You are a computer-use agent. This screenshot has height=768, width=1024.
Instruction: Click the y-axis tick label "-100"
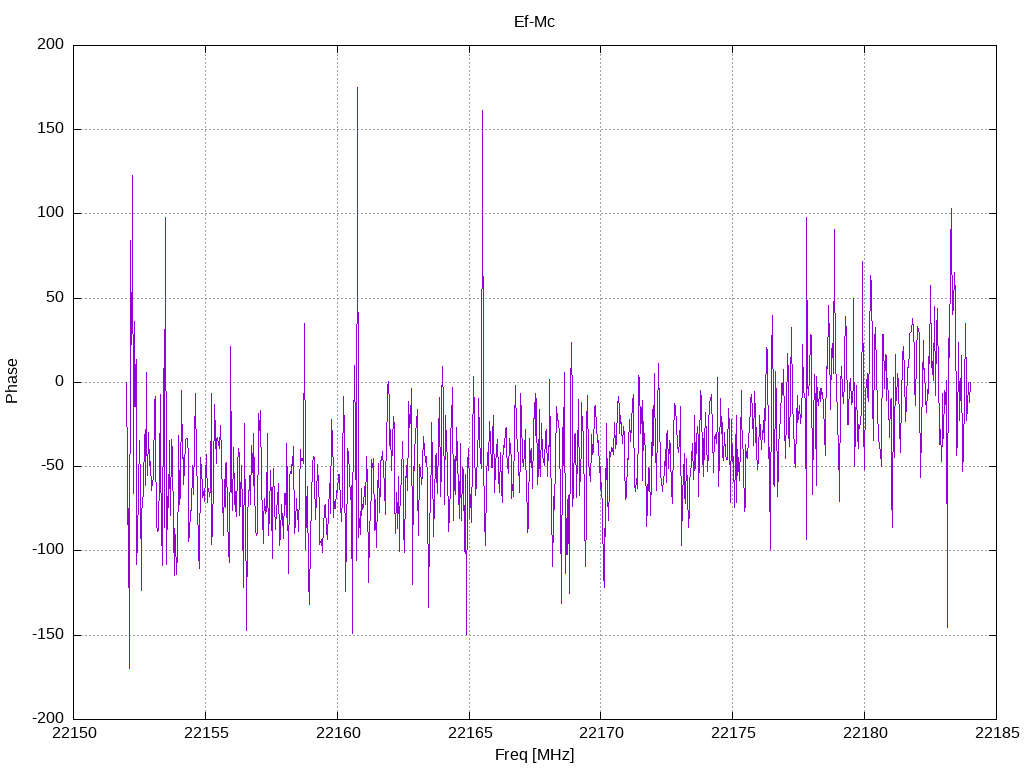[48, 551]
